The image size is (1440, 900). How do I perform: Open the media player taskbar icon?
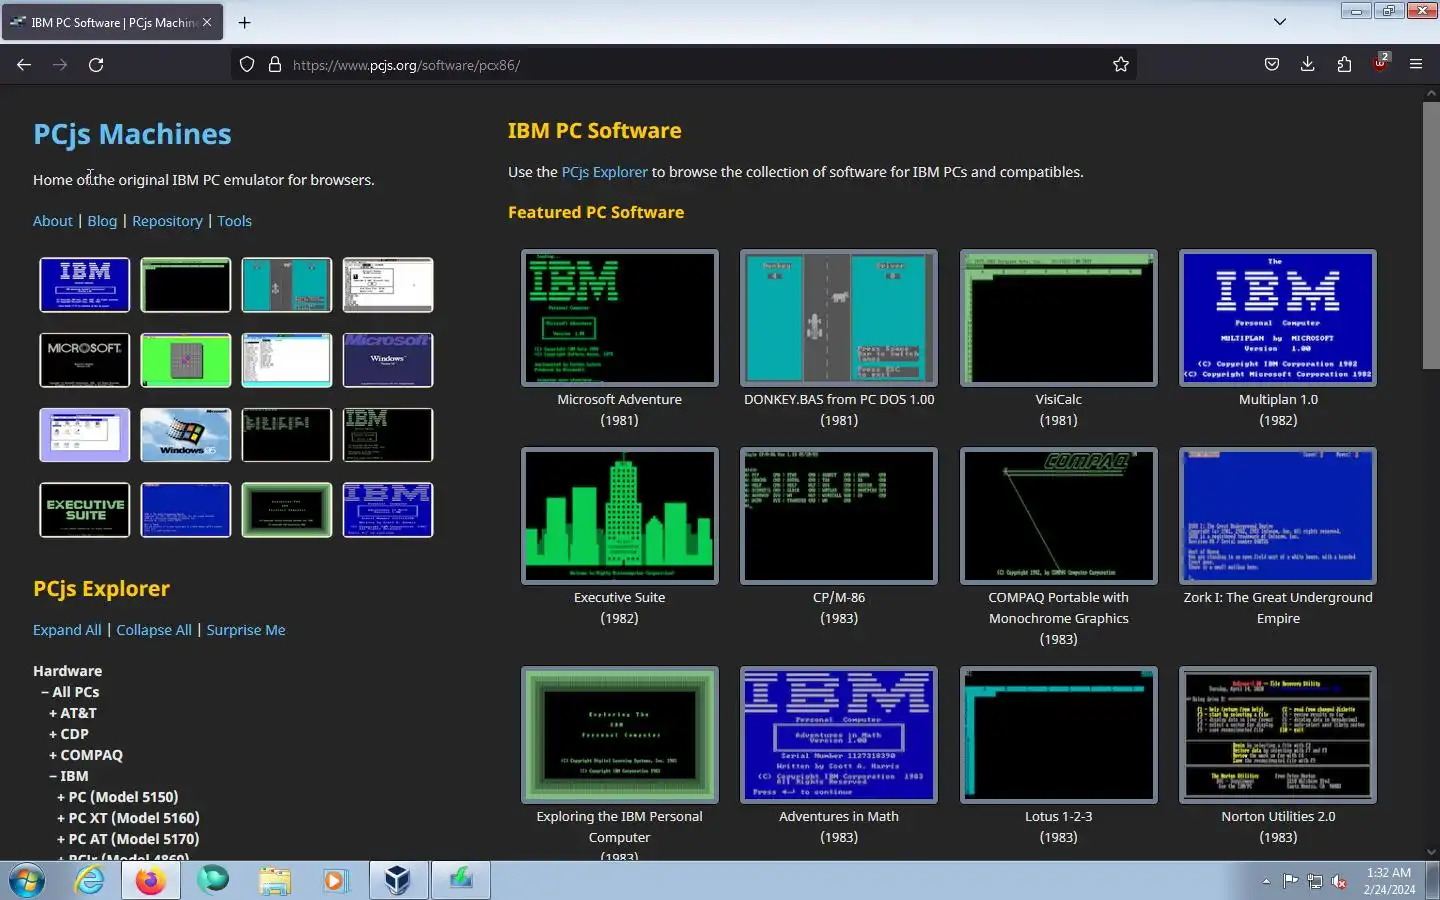(x=335, y=881)
